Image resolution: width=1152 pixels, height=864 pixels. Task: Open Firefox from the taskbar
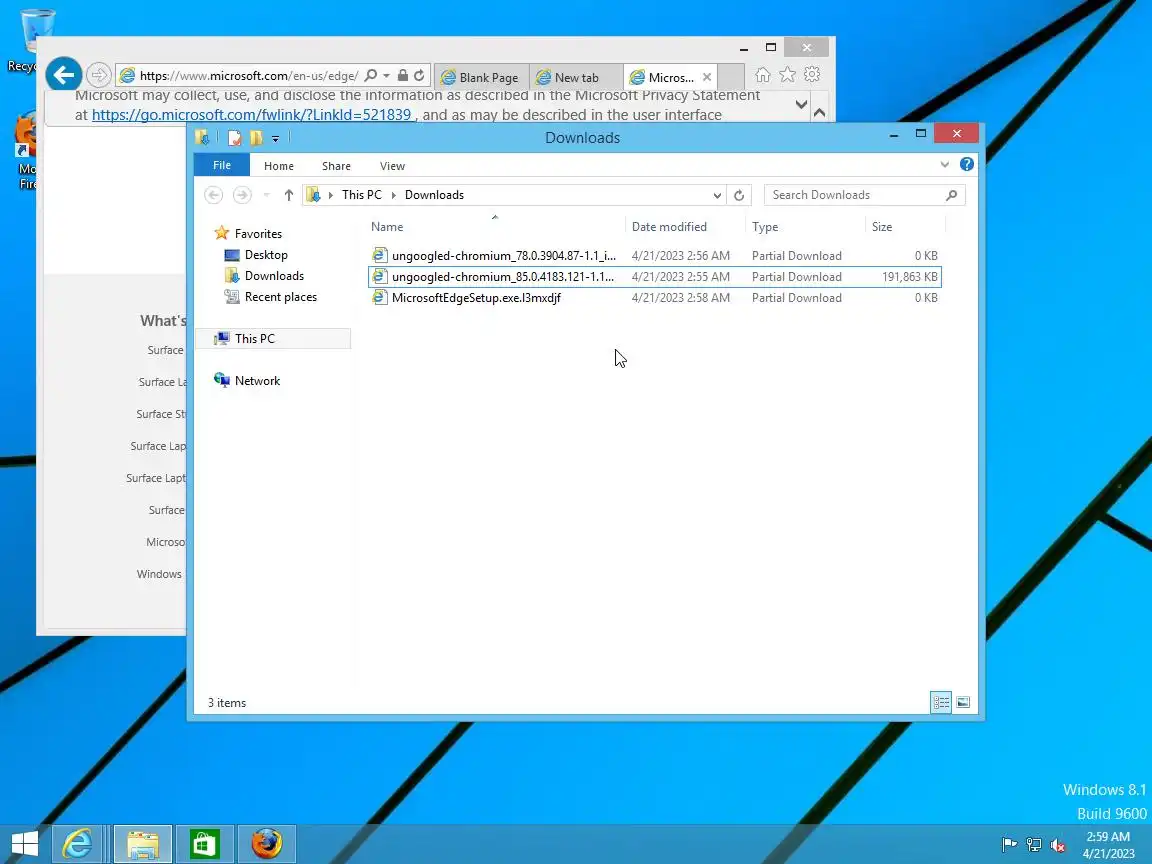(267, 844)
